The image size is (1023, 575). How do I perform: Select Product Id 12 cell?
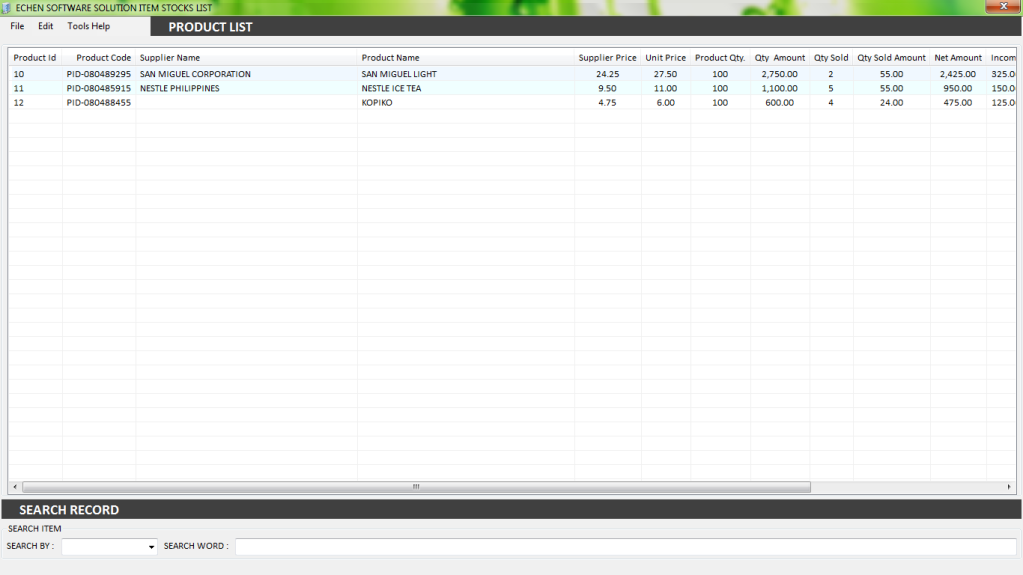pyautogui.click(x=19, y=103)
